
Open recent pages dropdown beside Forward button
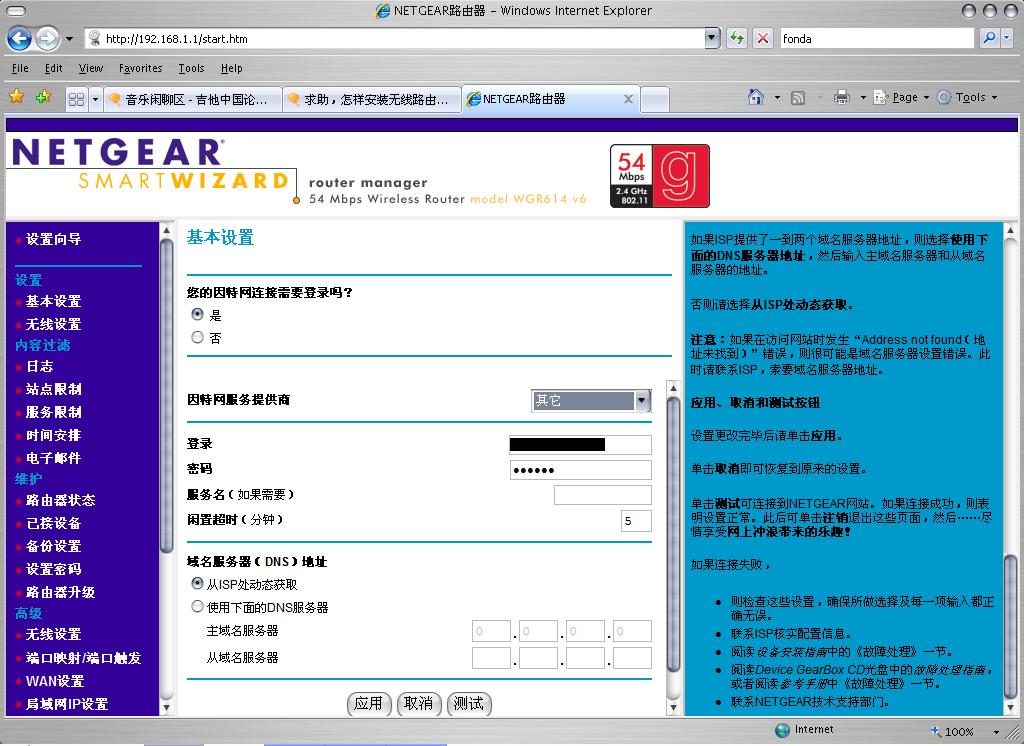tap(69, 39)
